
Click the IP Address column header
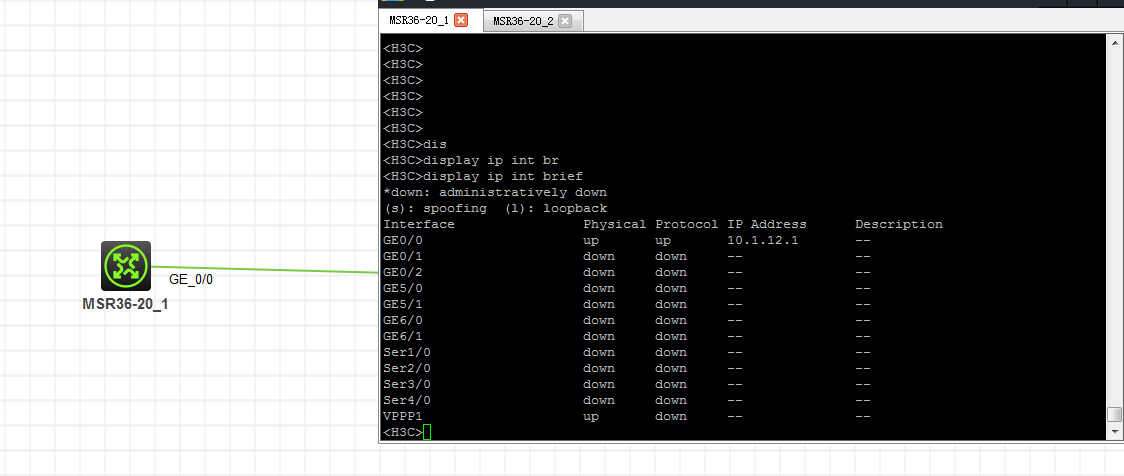[x=767, y=224]
